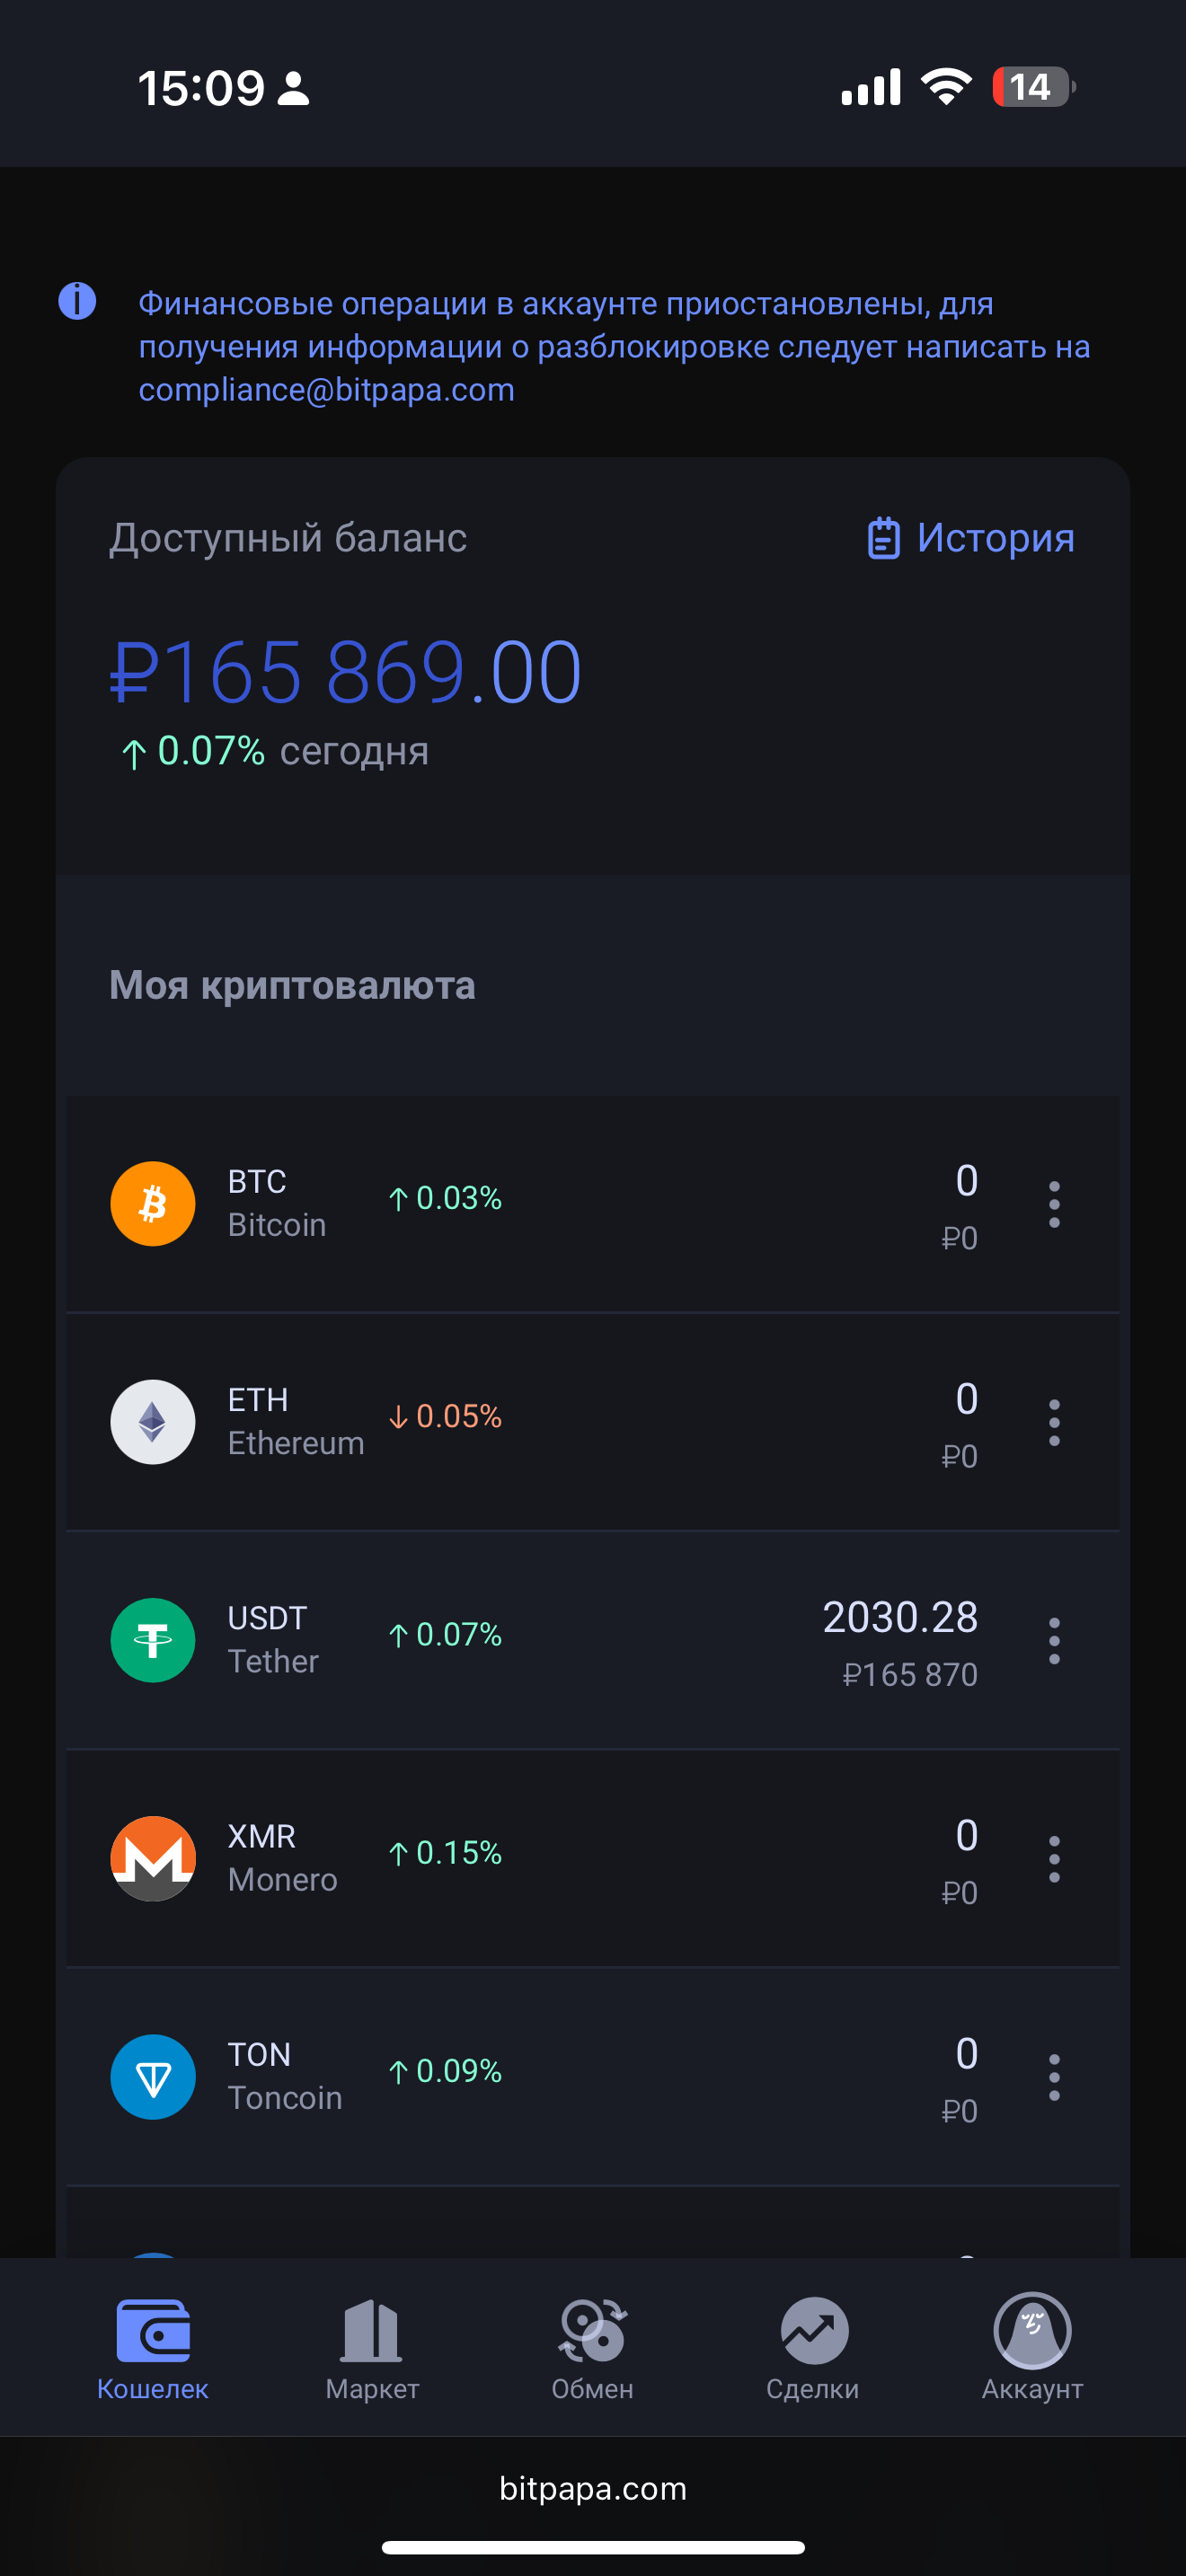This screenshot has width=1186, height=2576.
Task: Tap the bitpapa.com address bar
Action: click(593, 2488)
